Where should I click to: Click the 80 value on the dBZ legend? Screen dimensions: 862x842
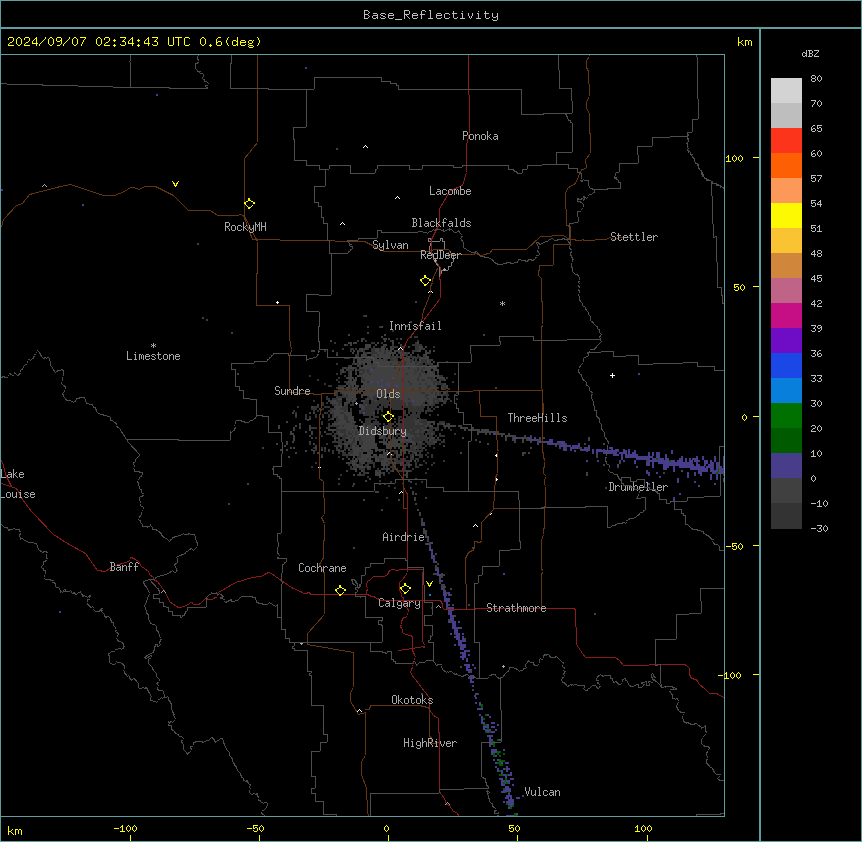(816, 79)
